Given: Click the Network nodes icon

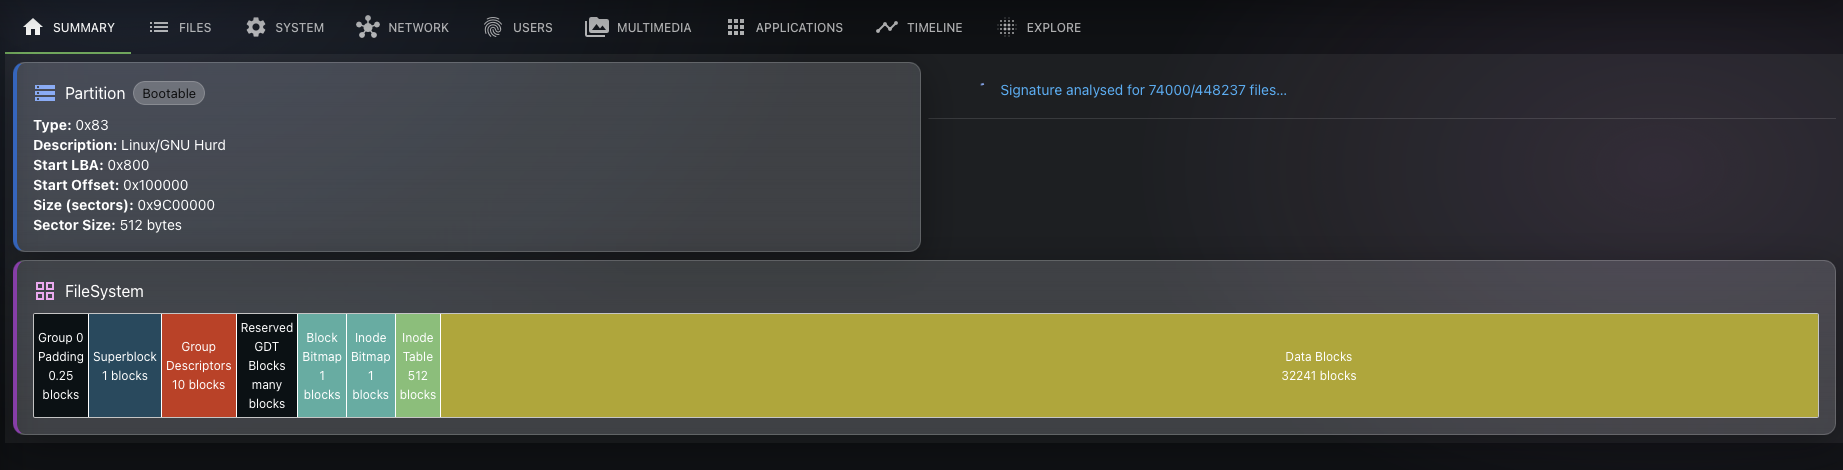Looking at the screenshot, I should tap(367, 27).
